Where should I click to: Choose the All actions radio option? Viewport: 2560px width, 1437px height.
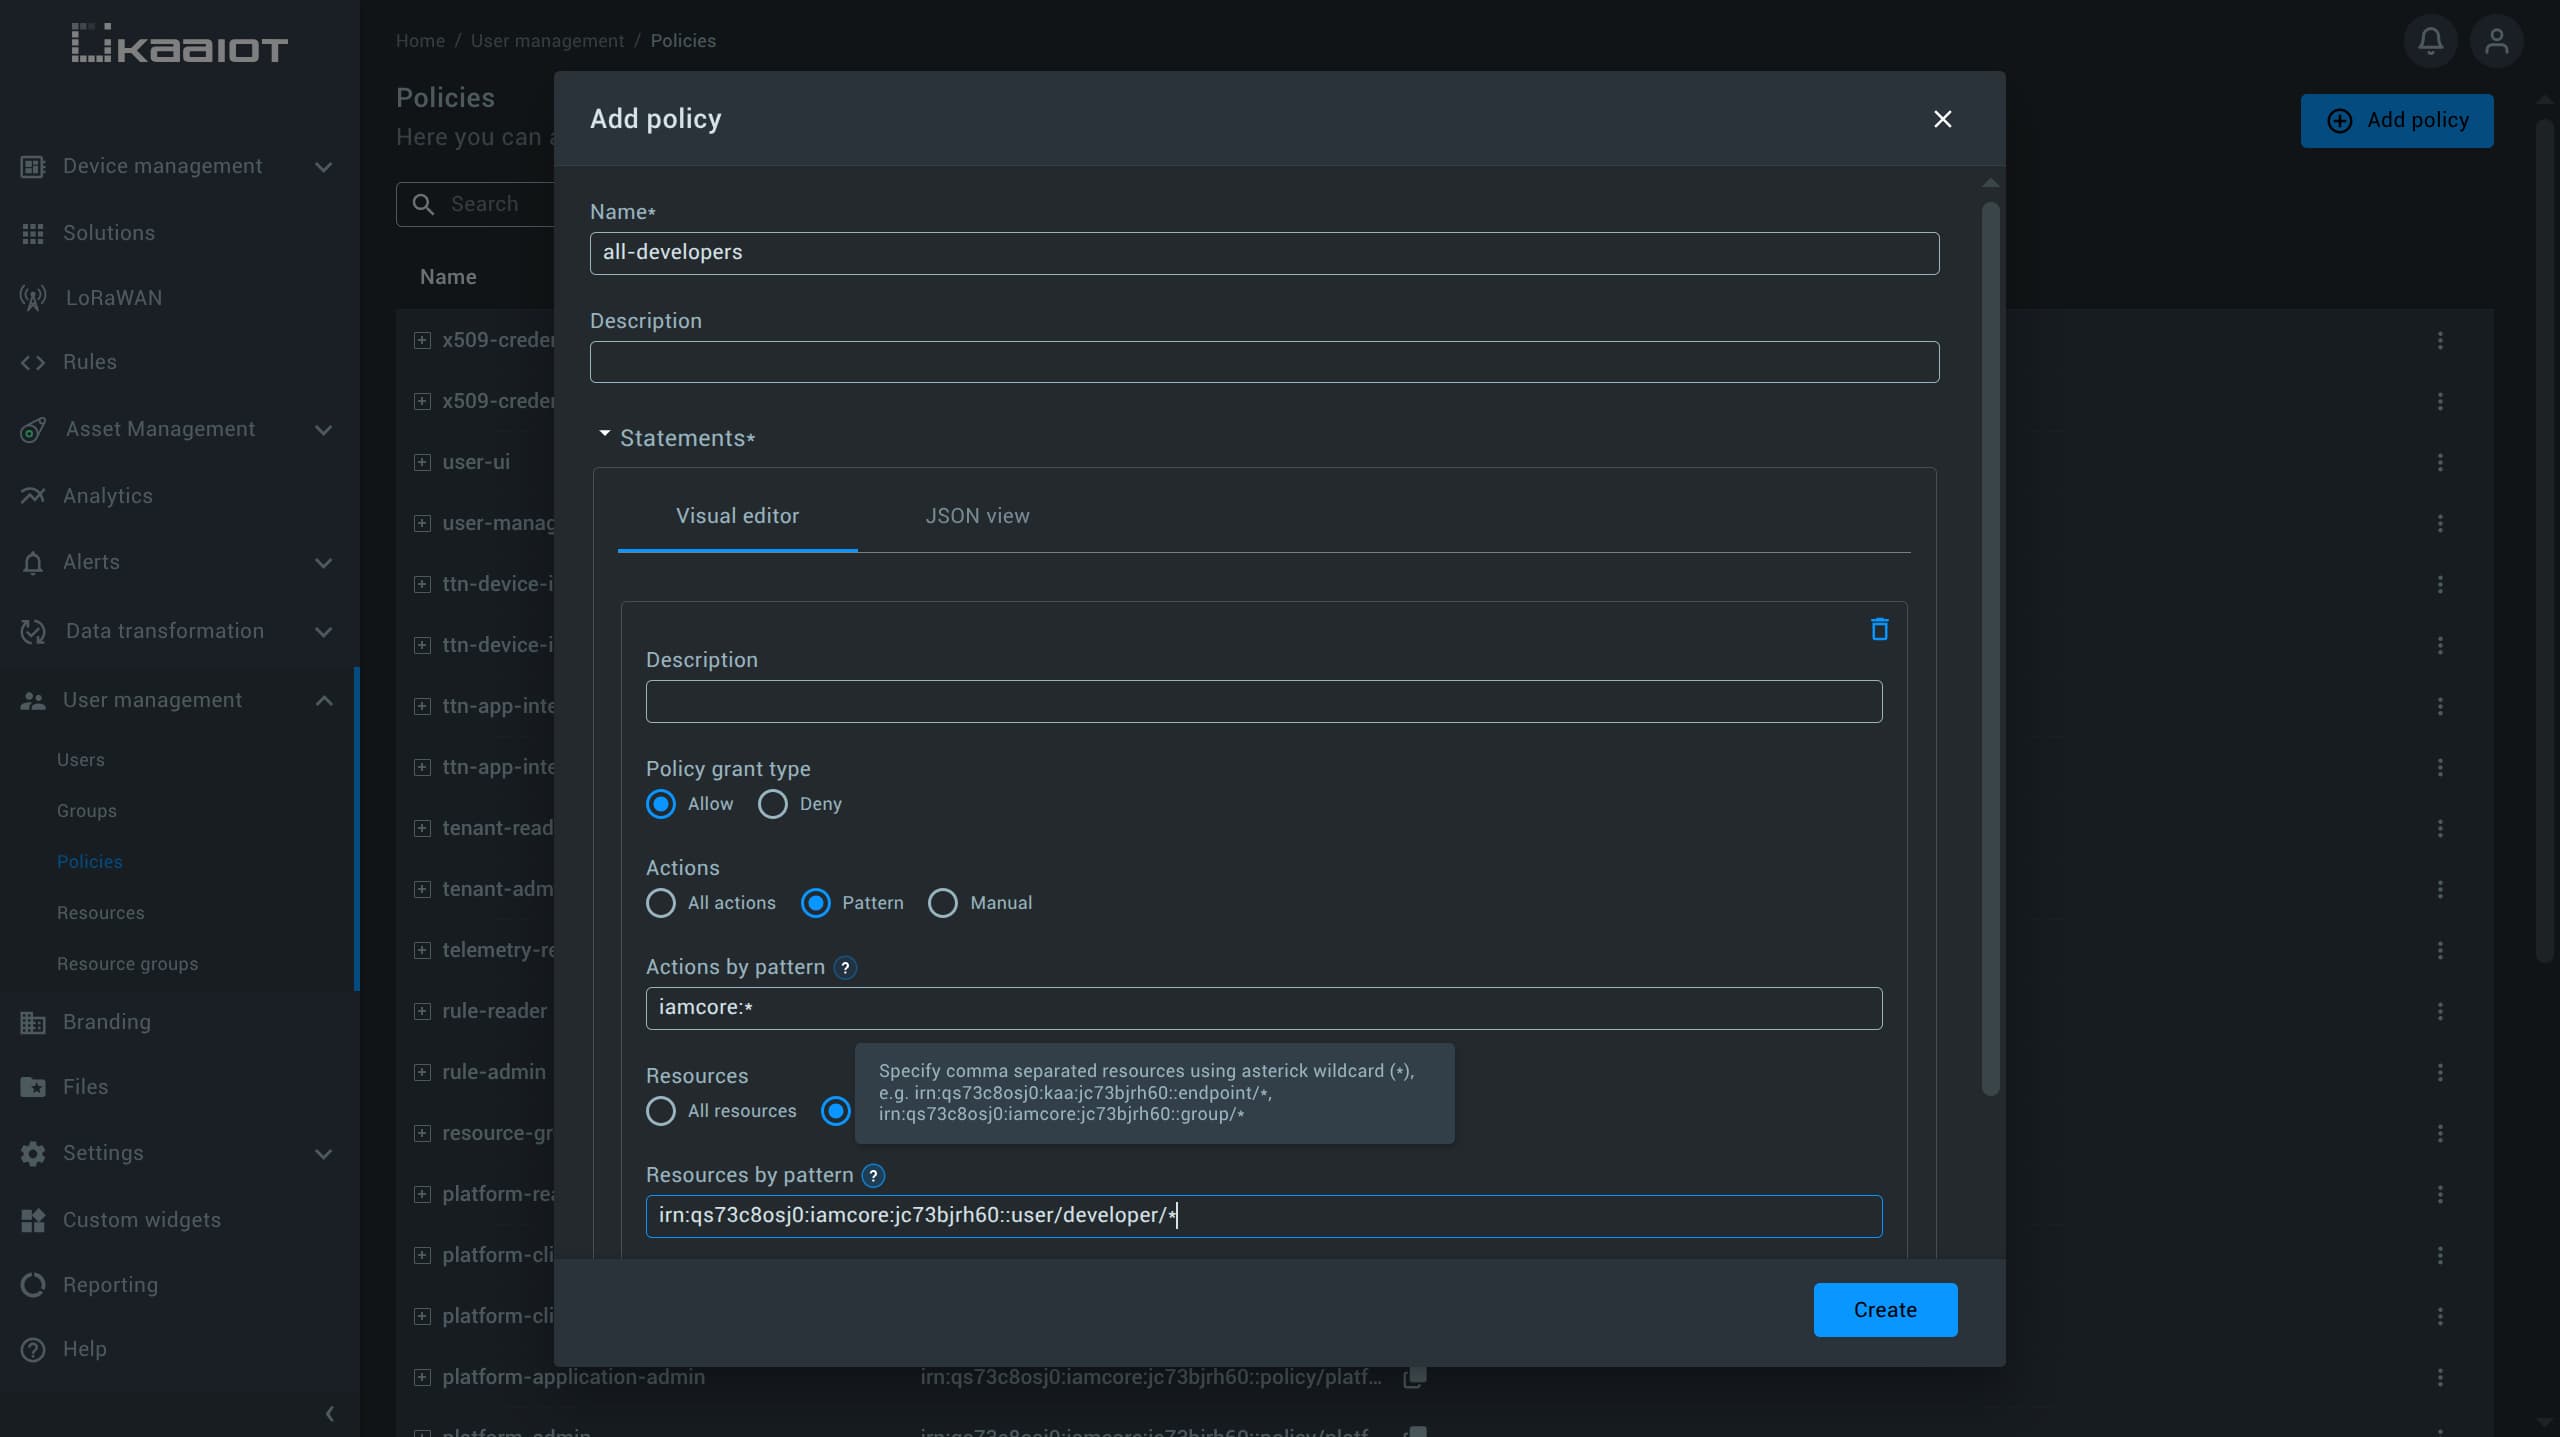pyautogui.click(x=661, y=903)
